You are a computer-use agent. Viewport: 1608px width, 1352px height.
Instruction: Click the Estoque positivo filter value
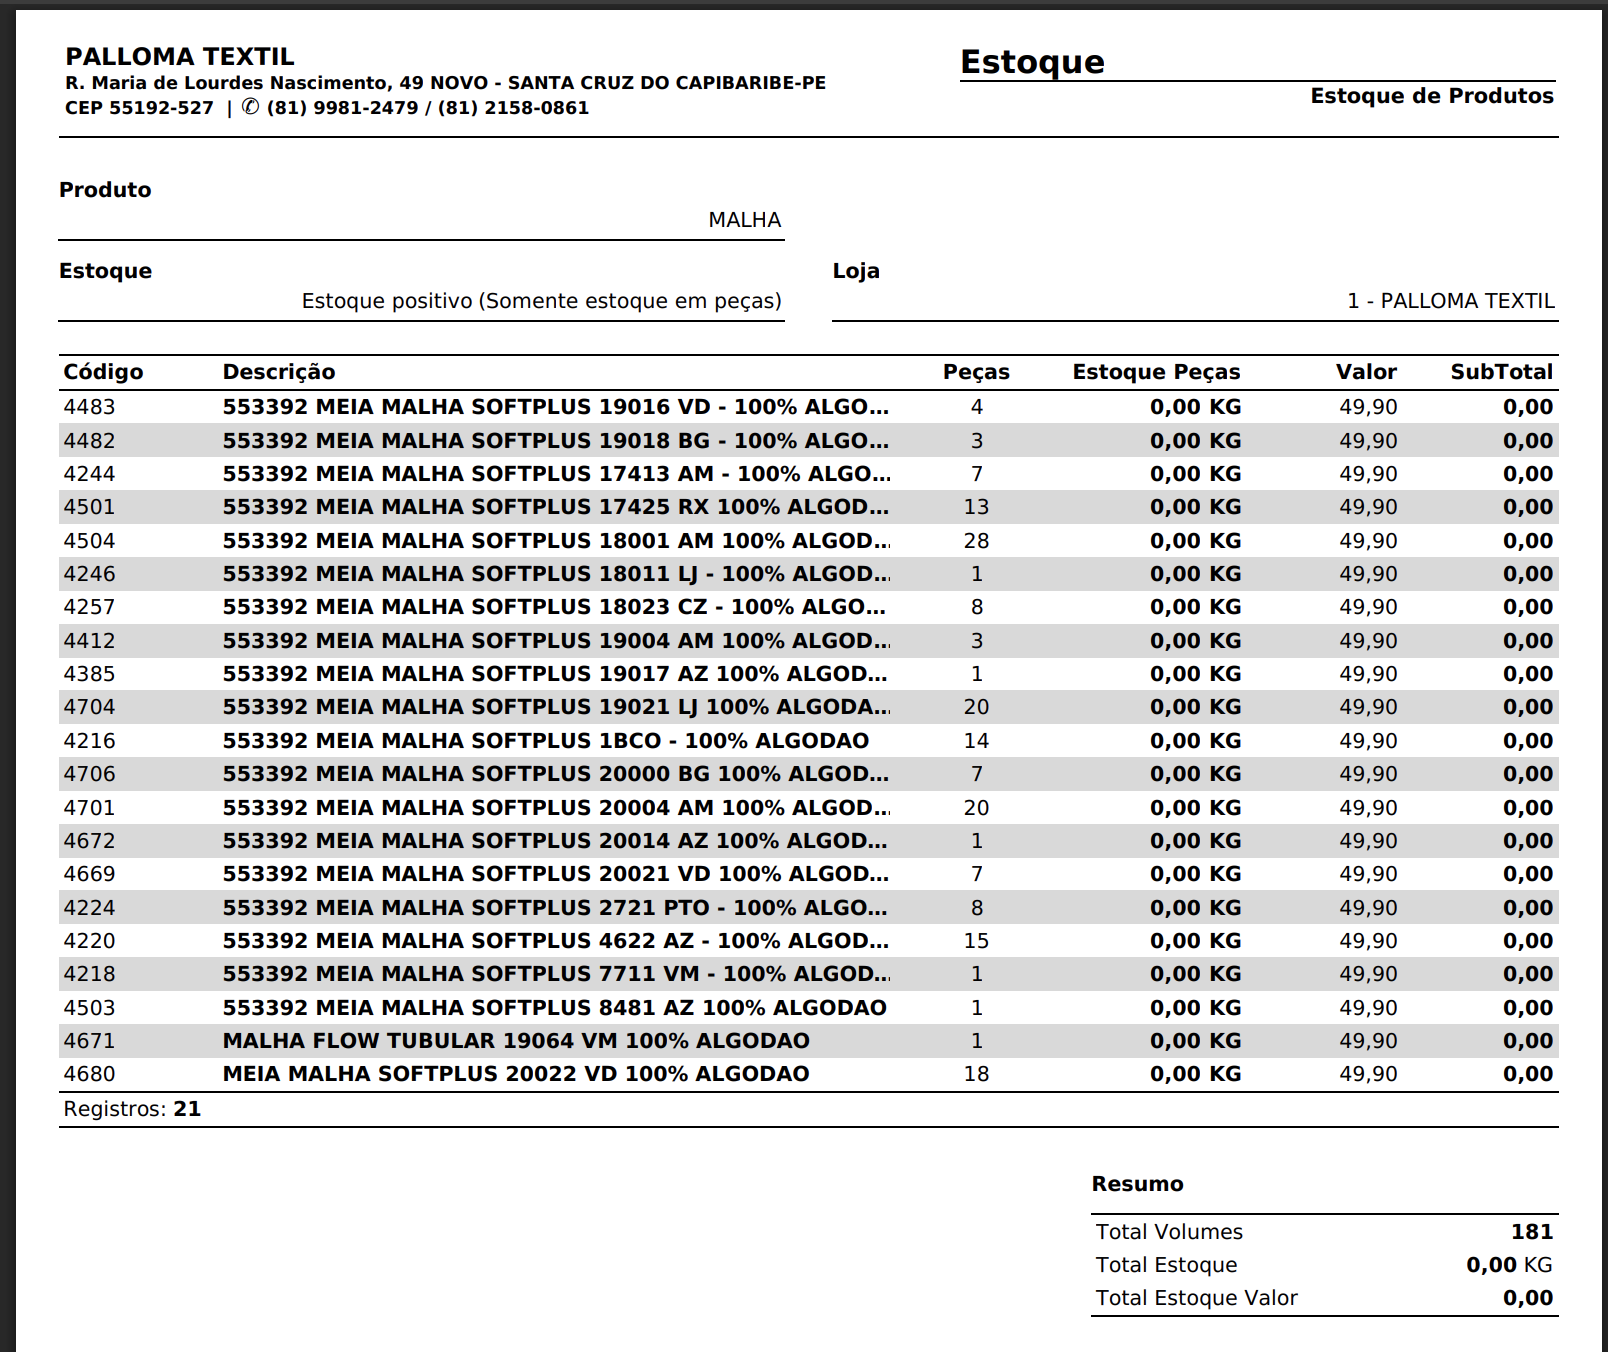pyautogui.click(x=541, y=301)
